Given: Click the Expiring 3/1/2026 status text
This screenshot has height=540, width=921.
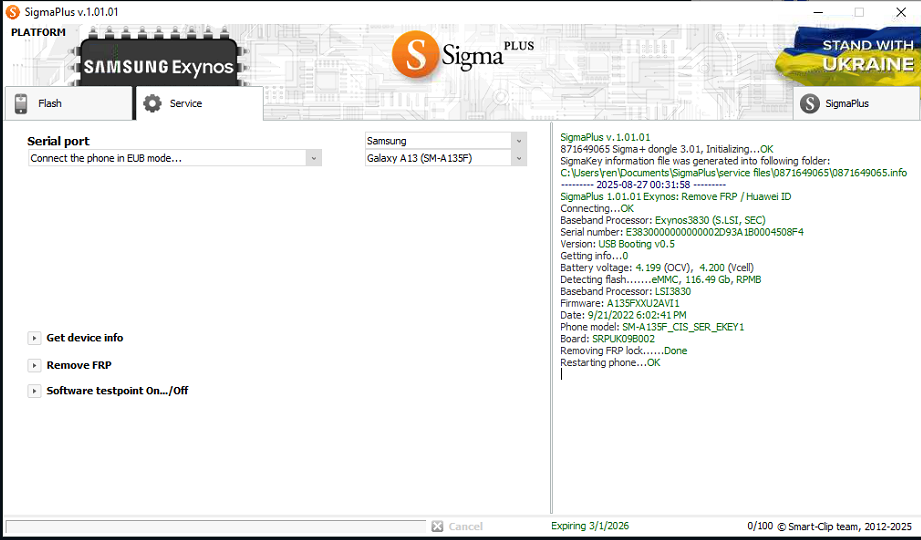Looking at the screenshot, I should 590,526.
